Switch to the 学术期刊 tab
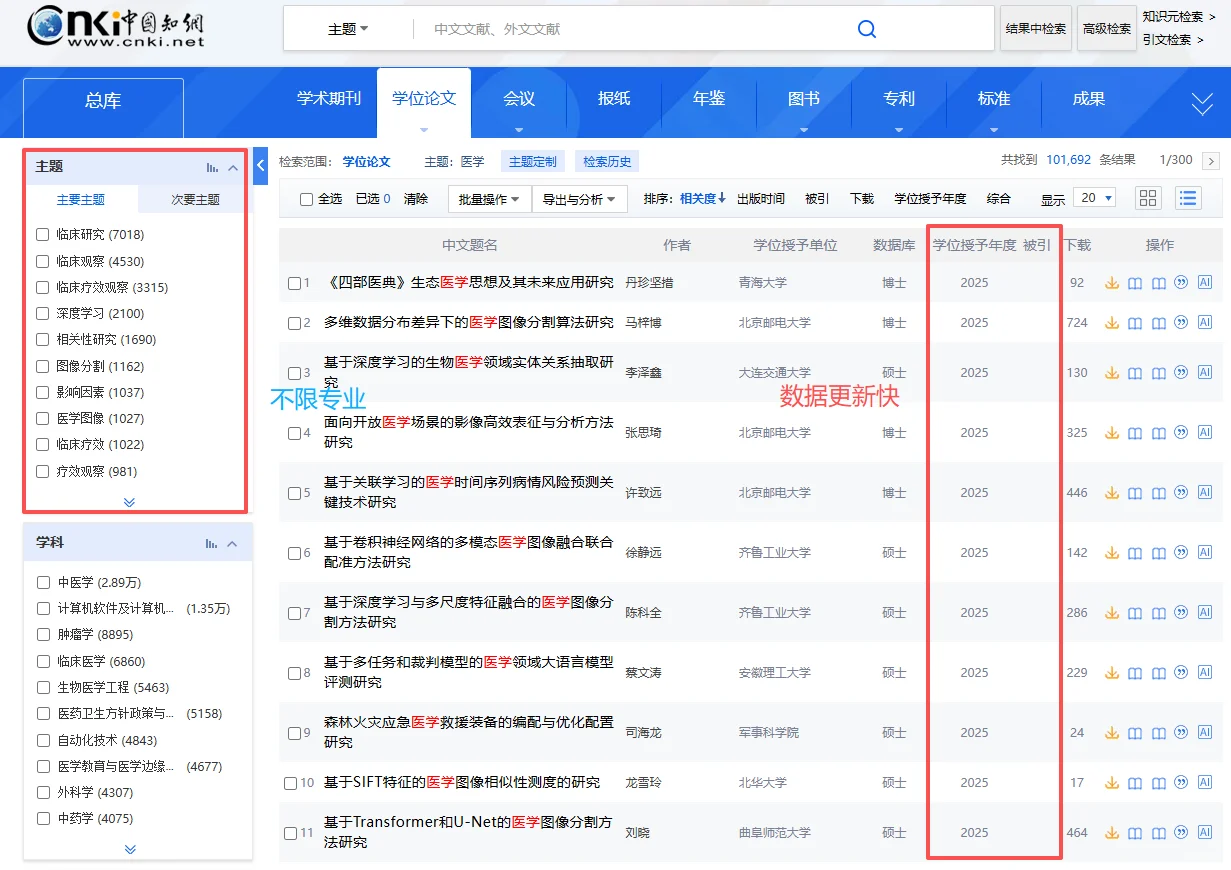Viewport: 1231px width, 870px height. pyautogui.click(x=329, y=99)
